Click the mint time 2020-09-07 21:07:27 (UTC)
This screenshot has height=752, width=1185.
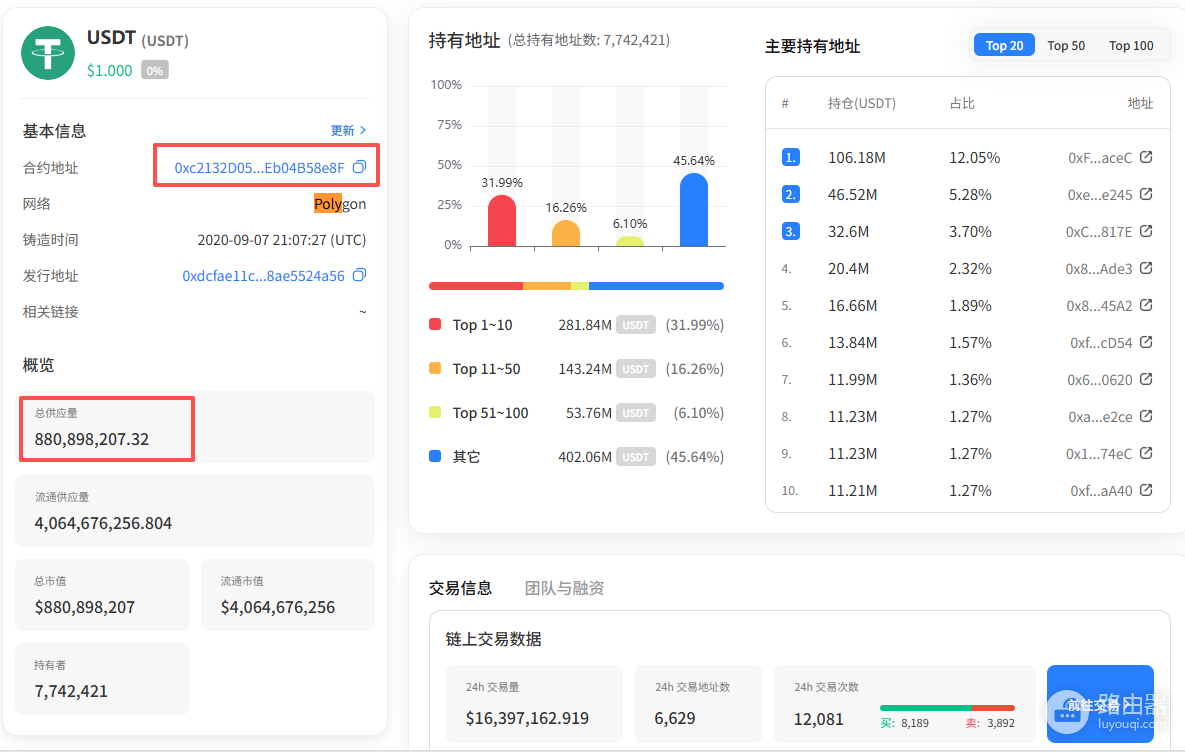282,240
